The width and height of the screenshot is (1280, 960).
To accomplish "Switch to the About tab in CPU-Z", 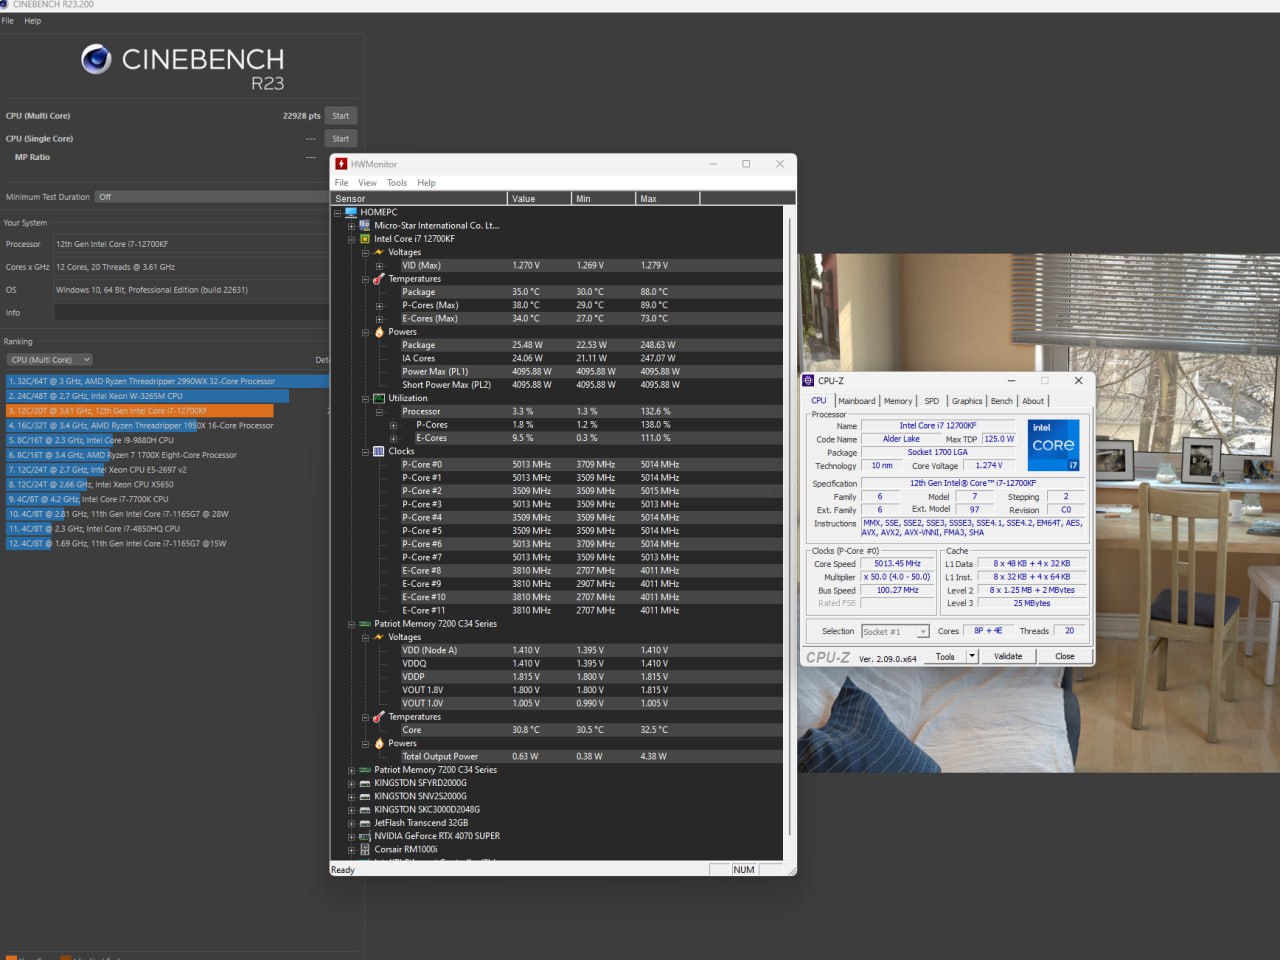I will [1033, 401].
